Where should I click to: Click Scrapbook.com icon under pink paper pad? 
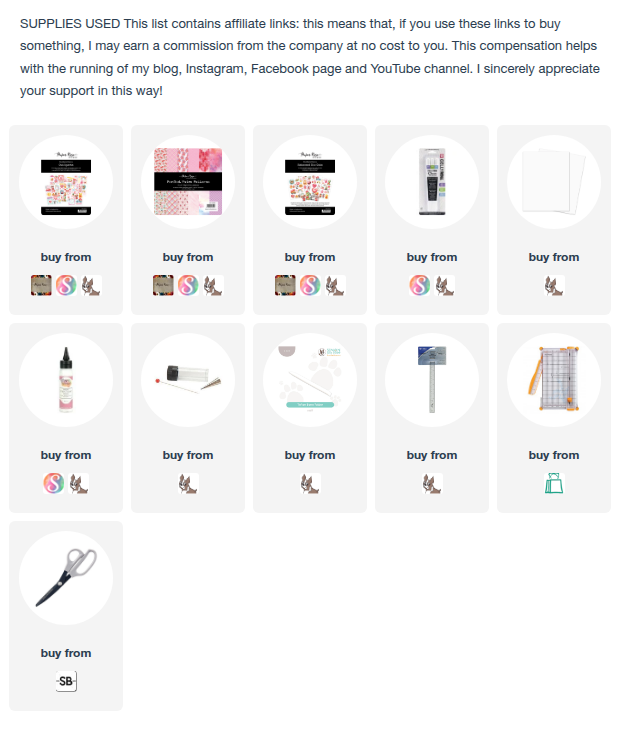tap(188, 285)
